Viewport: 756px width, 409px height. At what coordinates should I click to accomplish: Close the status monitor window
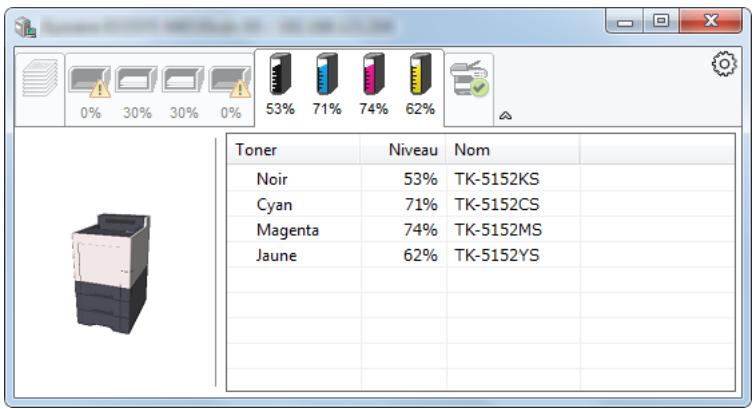click(711, 21)
